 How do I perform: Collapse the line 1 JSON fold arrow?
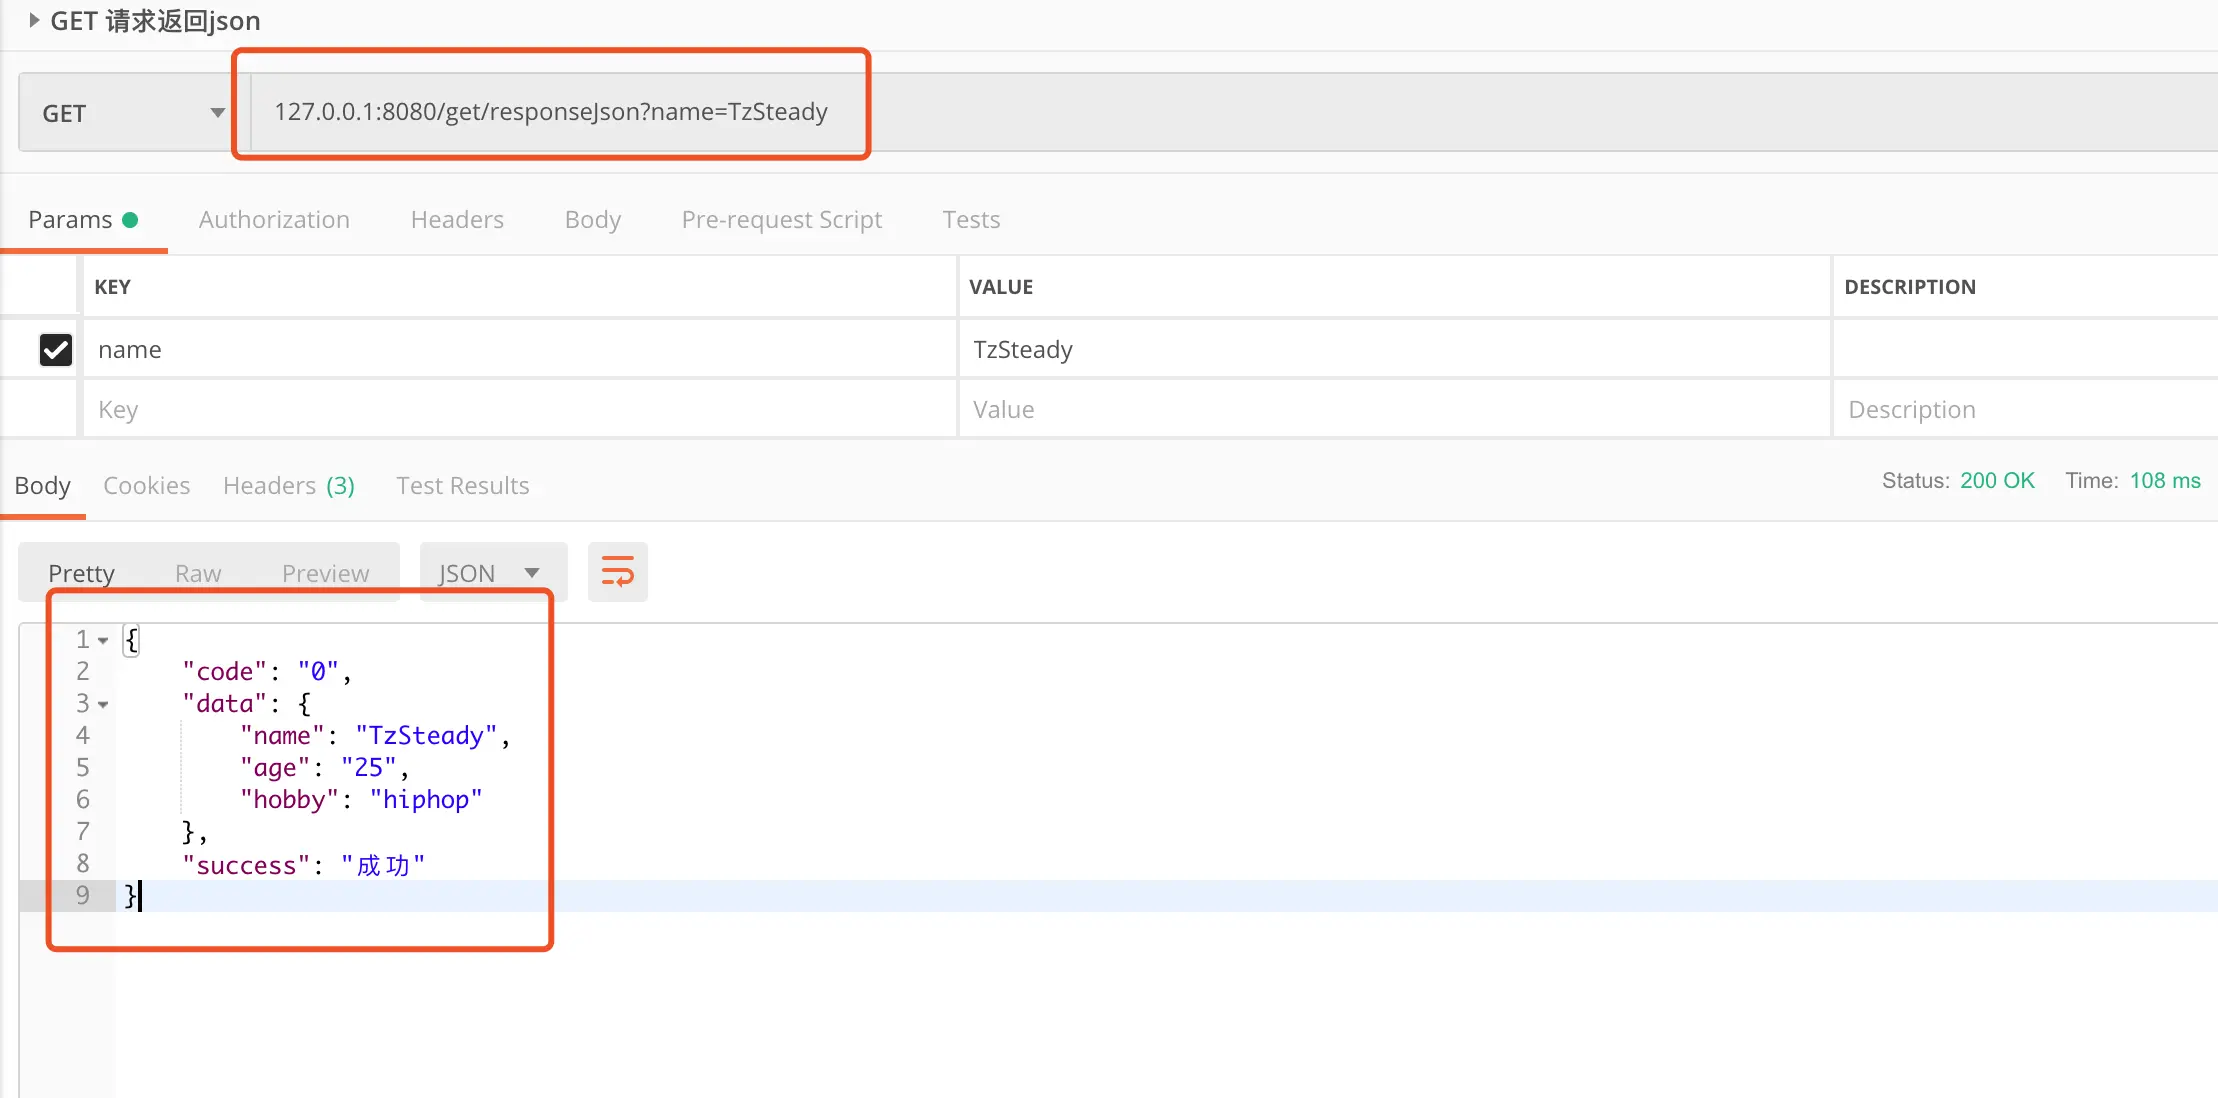pos(103,640)
